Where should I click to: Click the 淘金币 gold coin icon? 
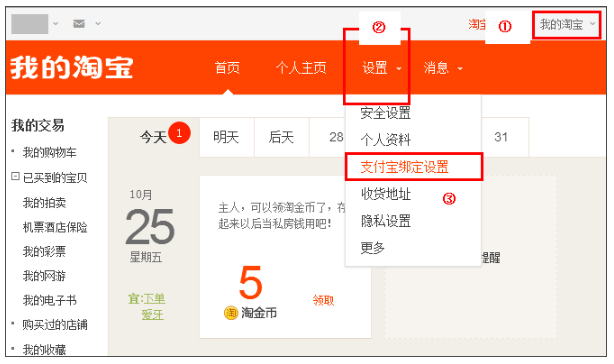pos(231,313)
